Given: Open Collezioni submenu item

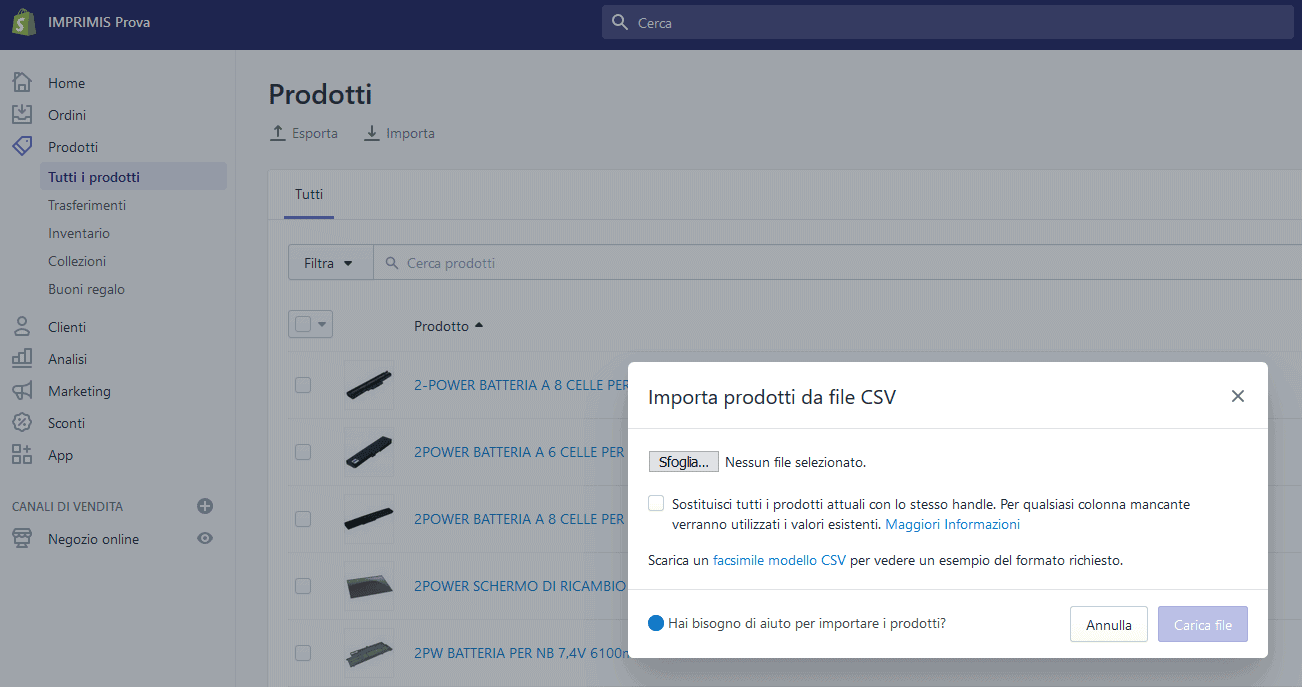Looking at the screenshot, I should tap(77, 261).
